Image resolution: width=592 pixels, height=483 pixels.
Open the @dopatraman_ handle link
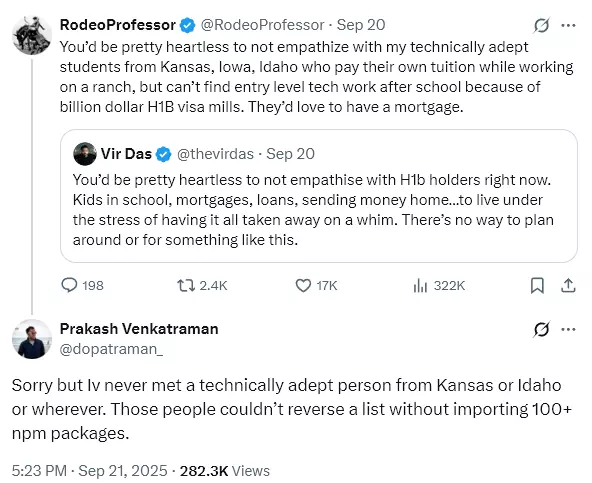[111, 349]
